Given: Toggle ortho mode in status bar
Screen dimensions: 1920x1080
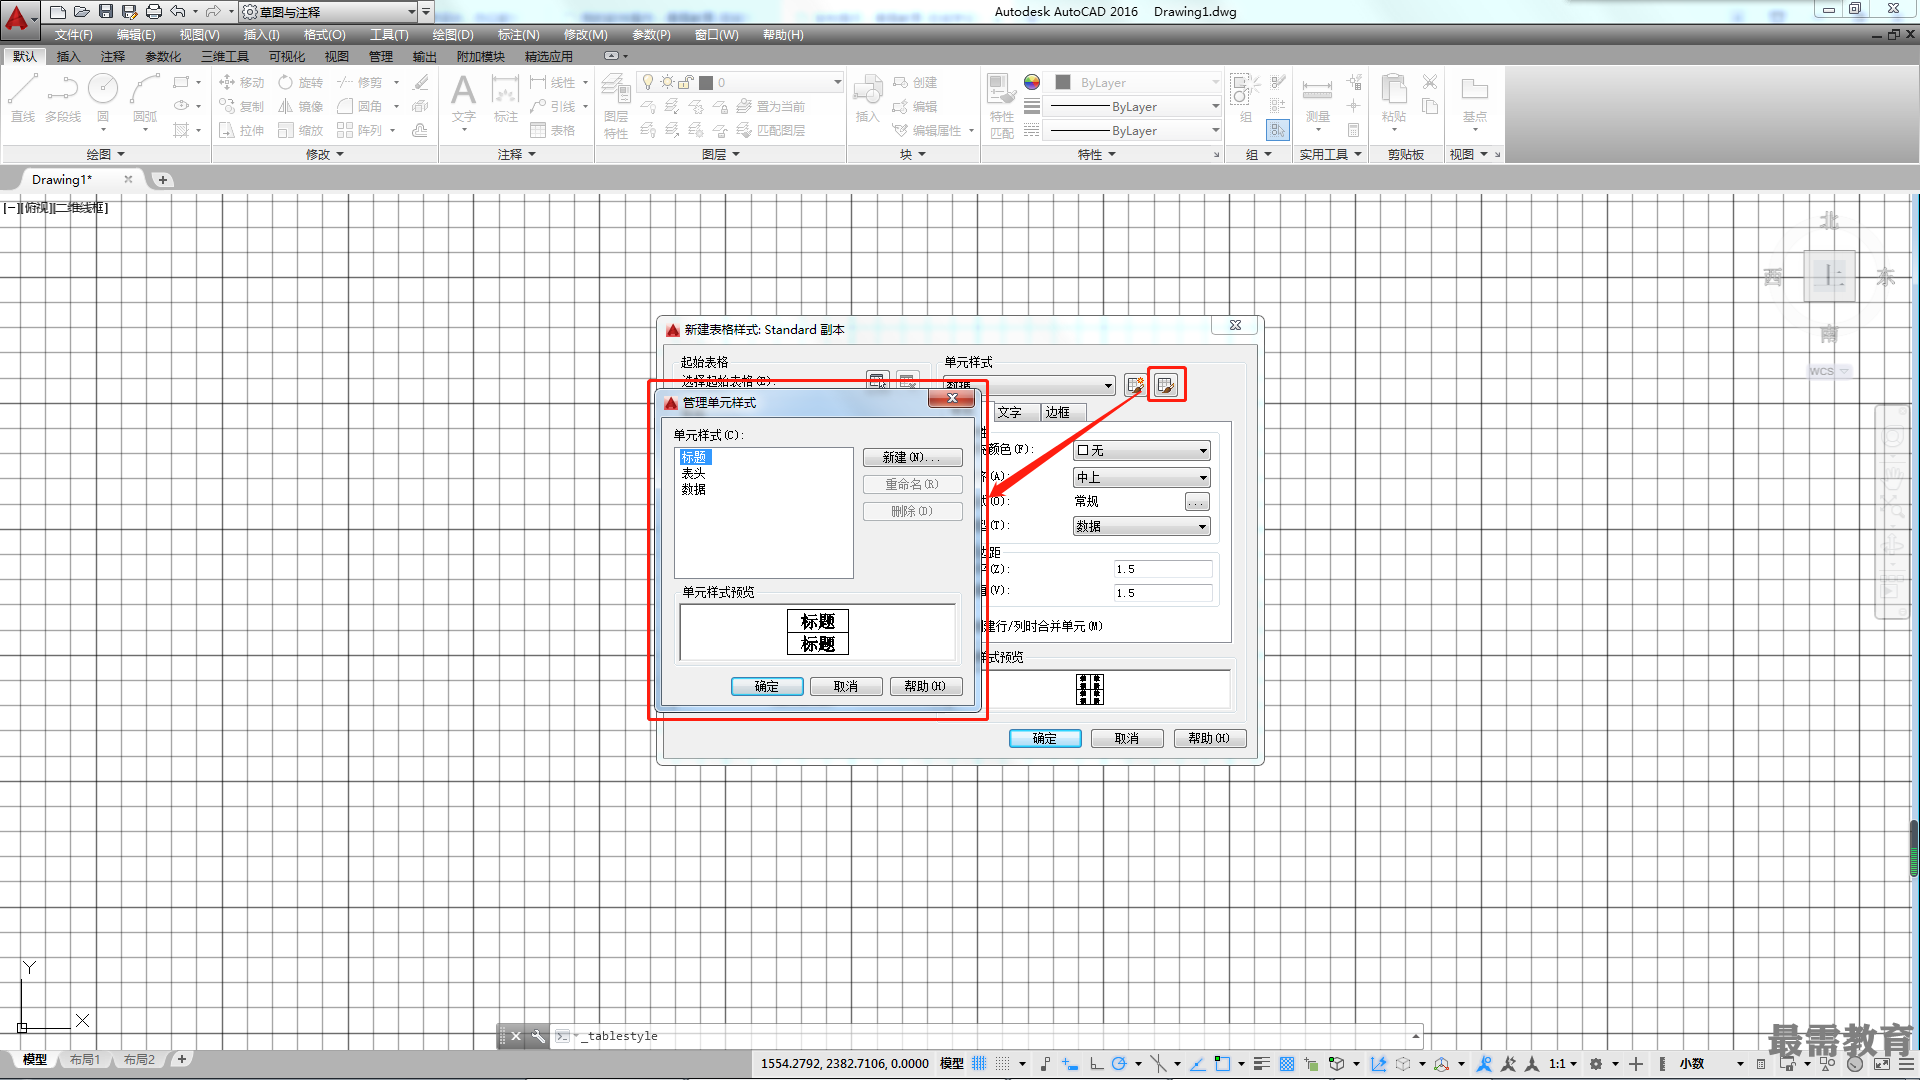Looking at the screenshot, I should click(1097, 1064).
